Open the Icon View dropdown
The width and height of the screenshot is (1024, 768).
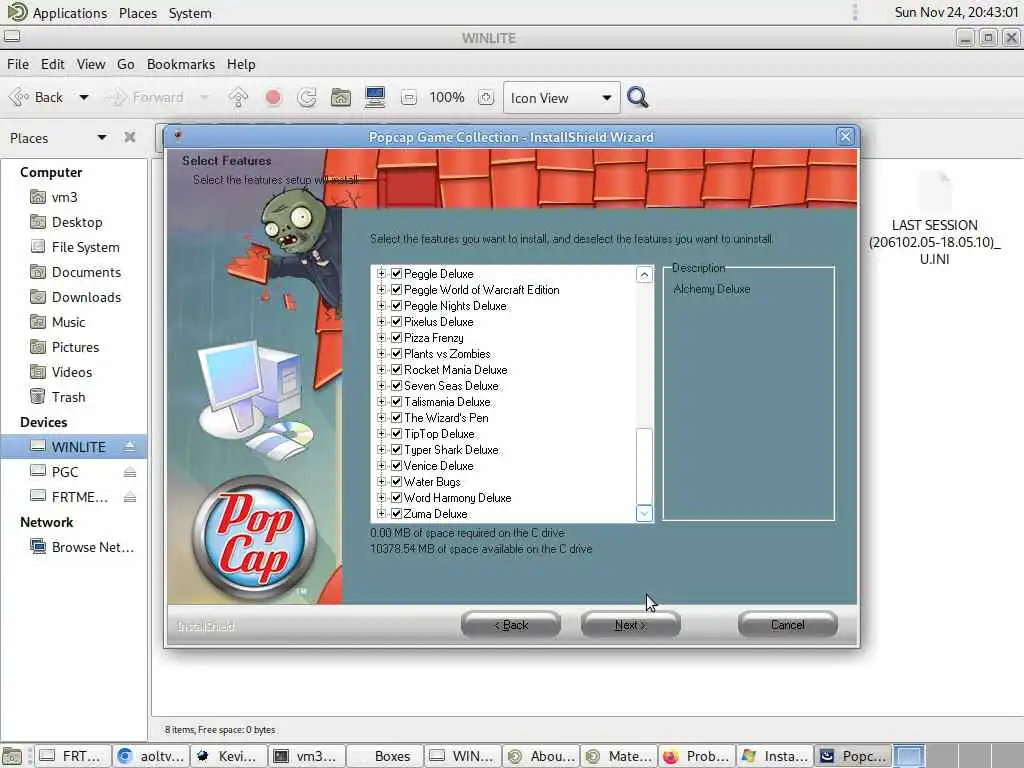(562, 98)
